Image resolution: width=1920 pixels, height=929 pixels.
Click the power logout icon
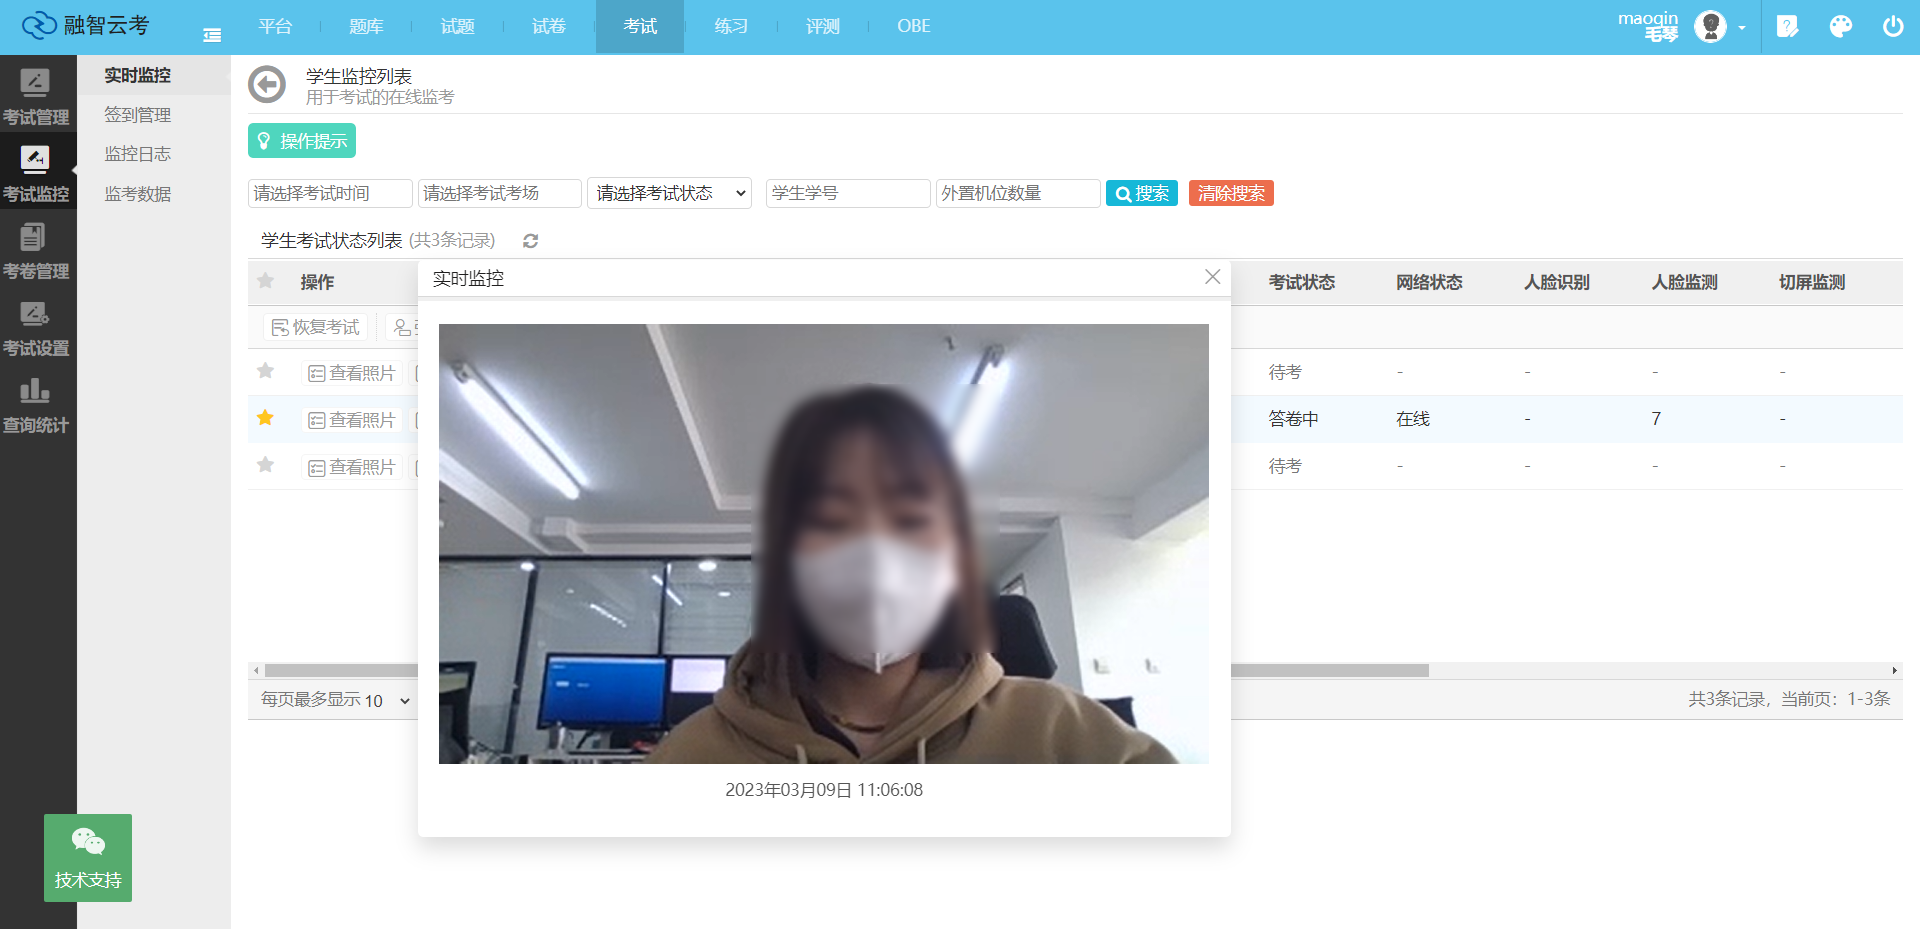(x=1892, y=27)
